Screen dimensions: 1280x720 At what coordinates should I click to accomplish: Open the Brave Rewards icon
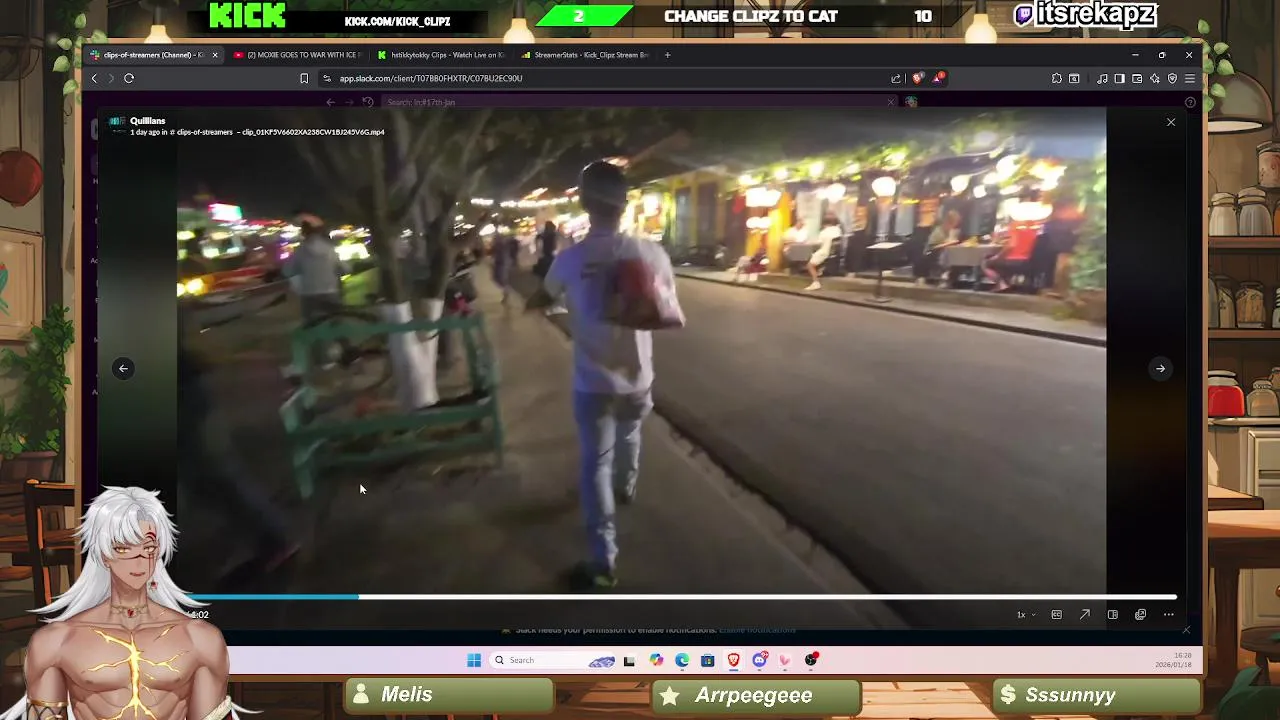tap(938, 78)
